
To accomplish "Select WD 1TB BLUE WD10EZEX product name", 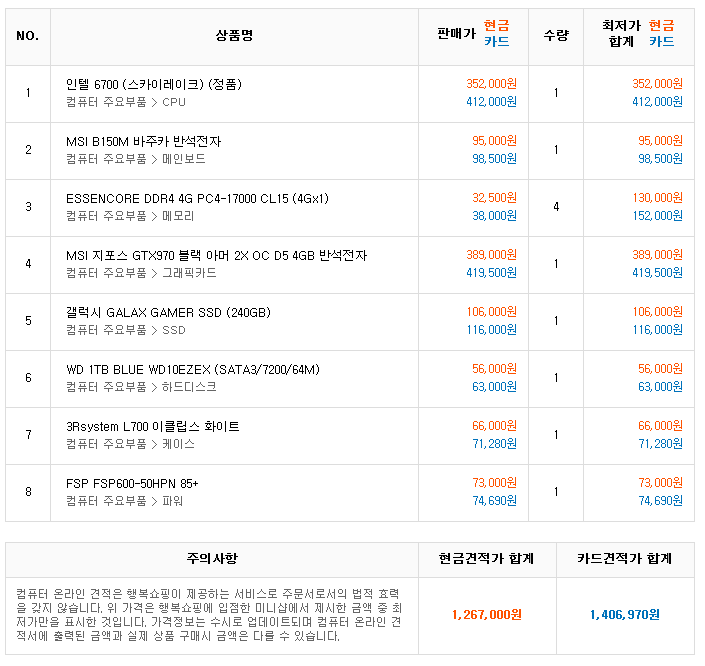I will [x=193, y=370].
